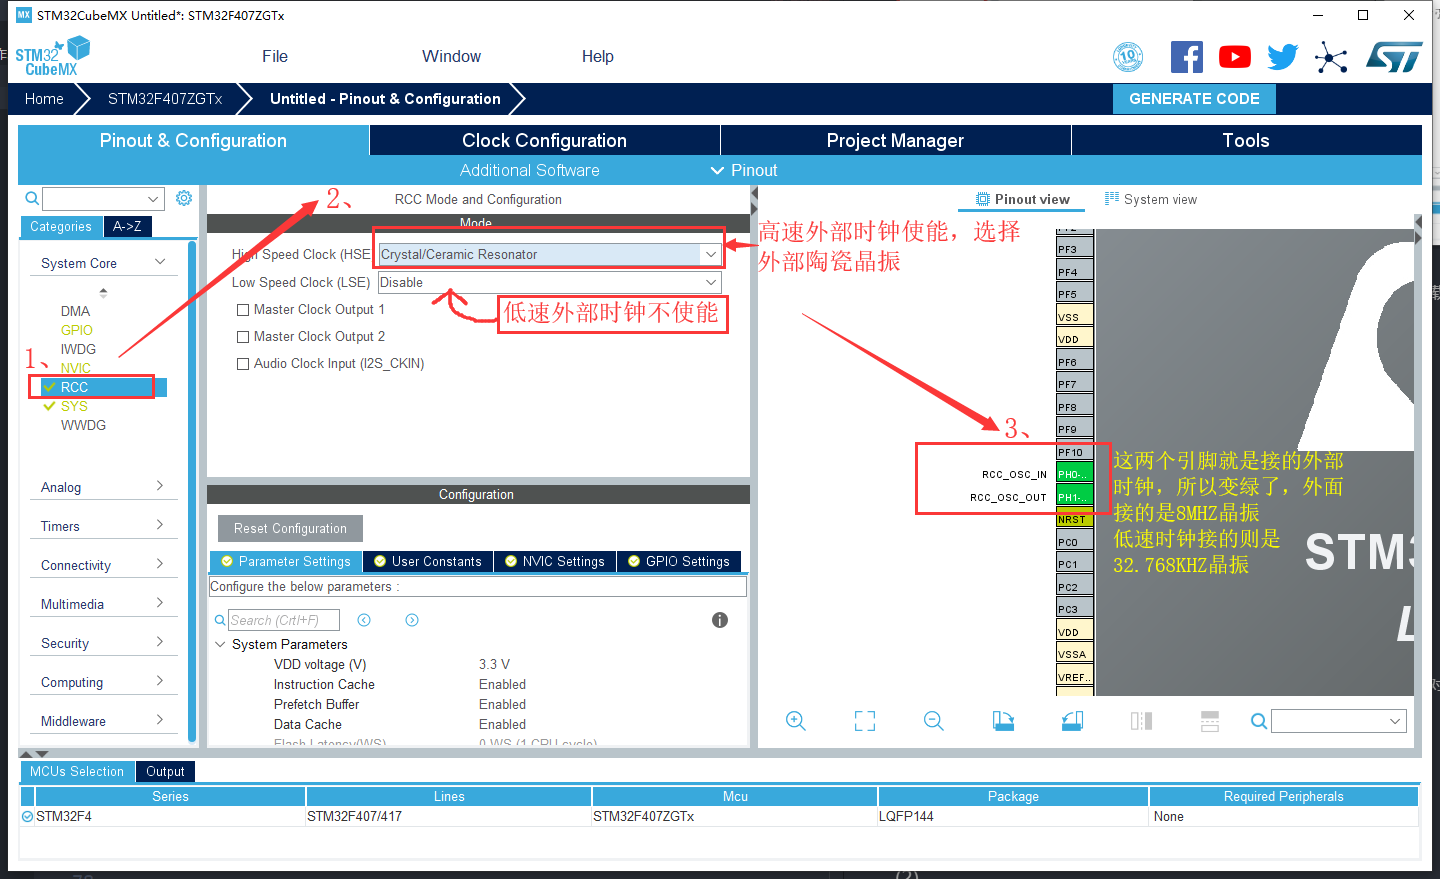Click the STM32F407ZGTx breadcrumb
Image resolution: width=1440 pixels, height=879 pixels.
[x=165, y=99]
